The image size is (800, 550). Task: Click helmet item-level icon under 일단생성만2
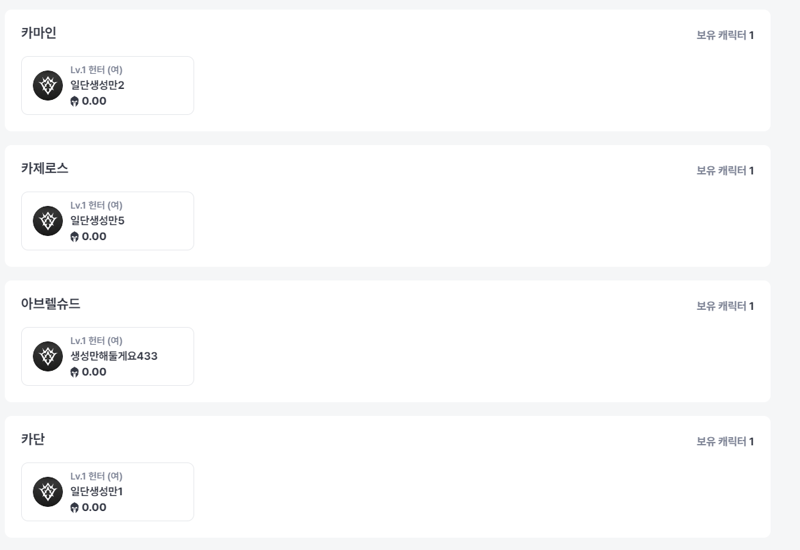pos(74,101)
